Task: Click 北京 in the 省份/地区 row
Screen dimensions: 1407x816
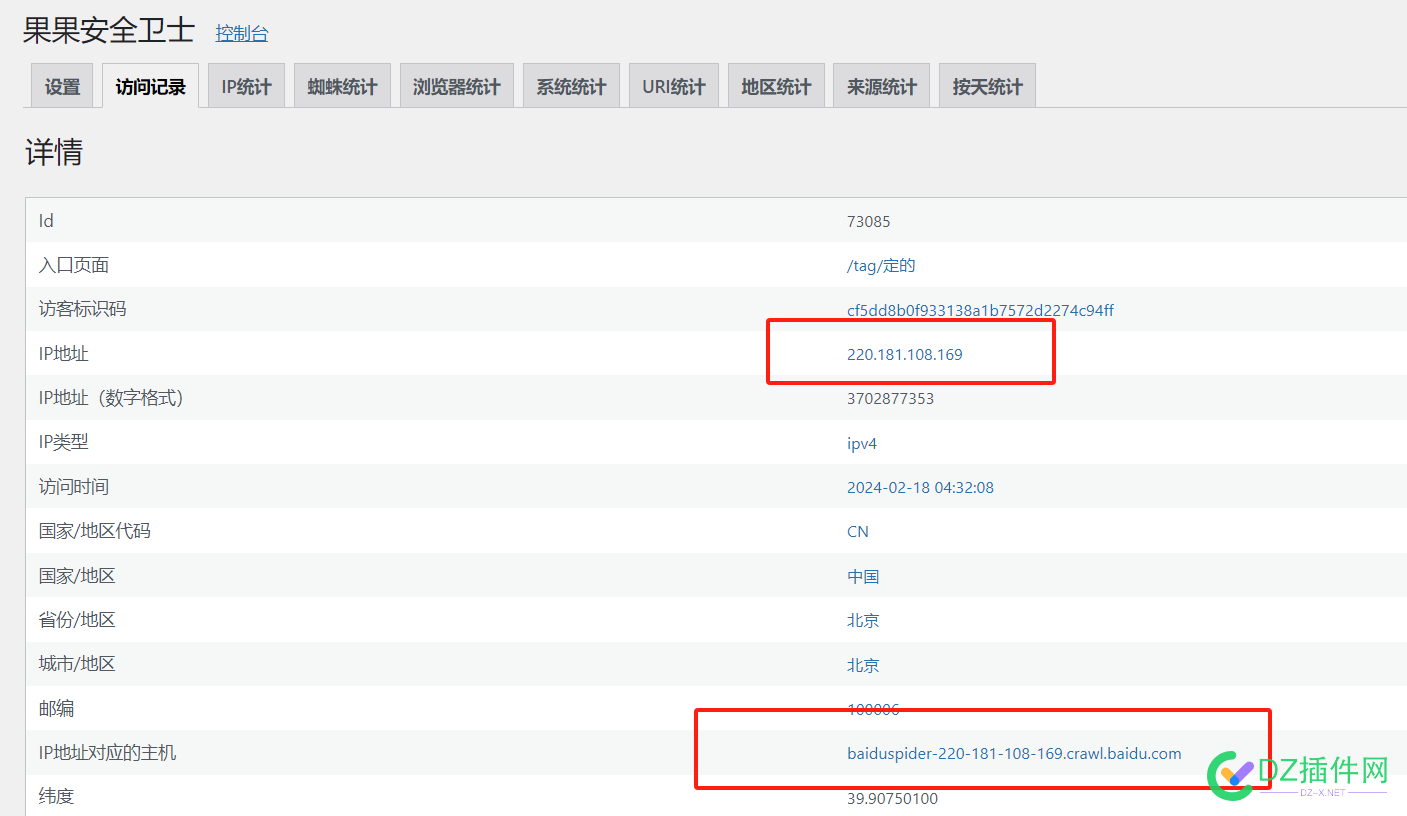Action: pyautogui.click(x=863, y=621)
